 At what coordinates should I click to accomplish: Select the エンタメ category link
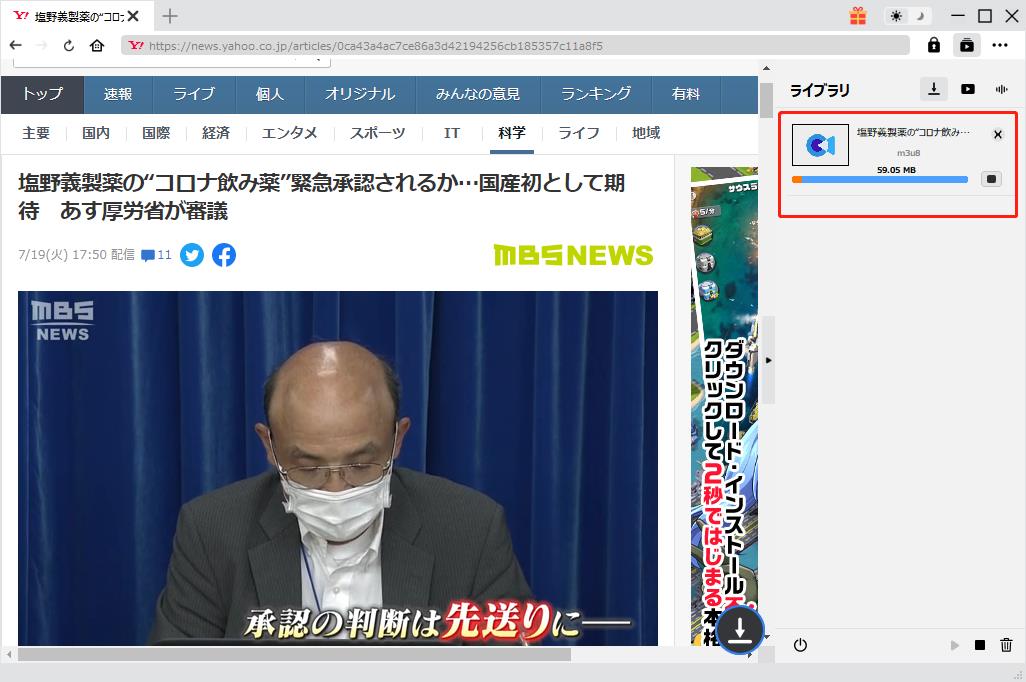pos(290,134)
